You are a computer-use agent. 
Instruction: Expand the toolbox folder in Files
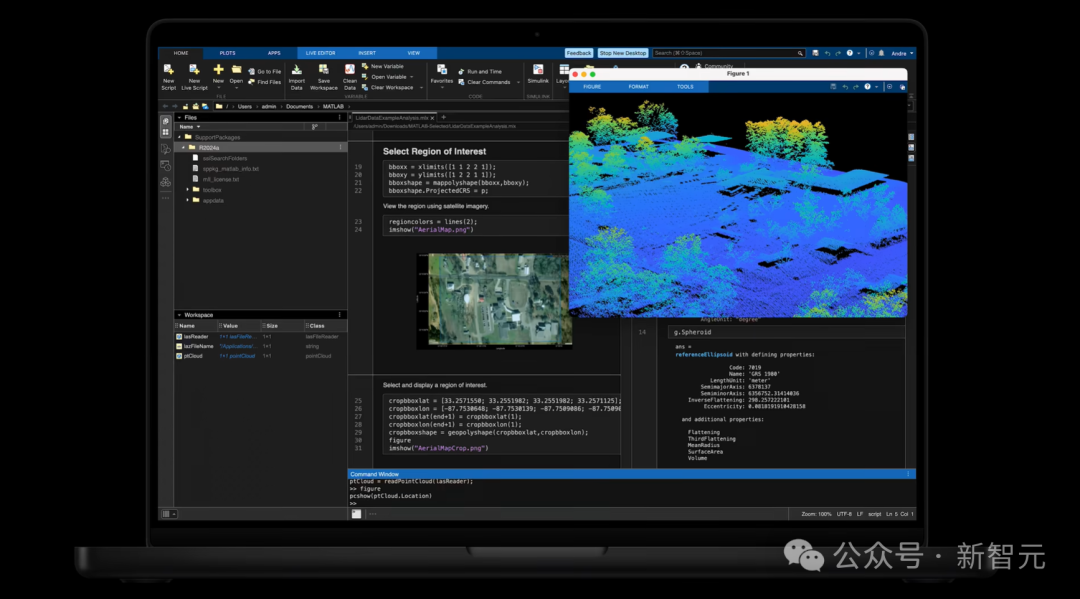(187, 190)
